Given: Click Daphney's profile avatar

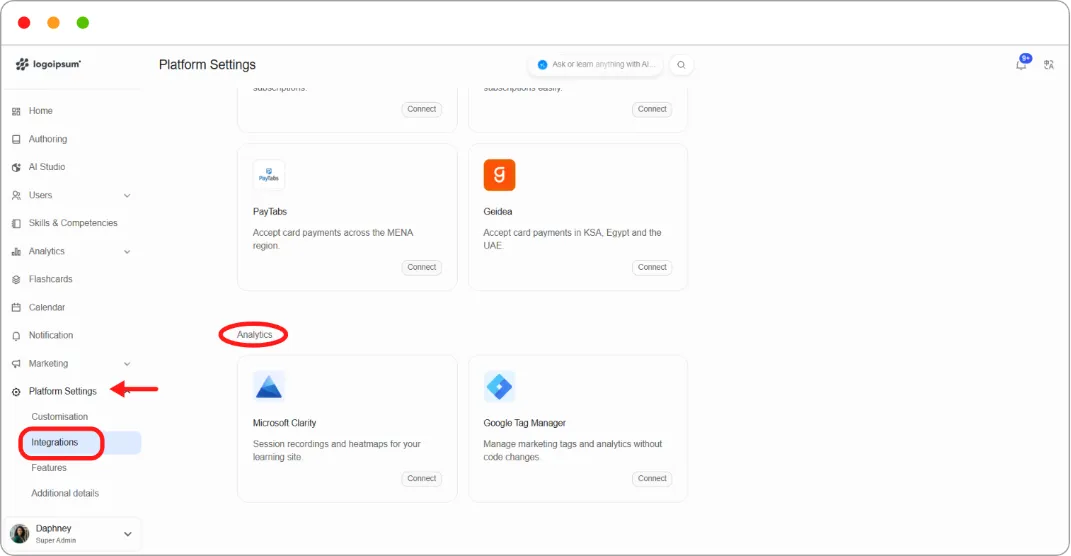Looking at the screenshot, I should tap(20, 533).
